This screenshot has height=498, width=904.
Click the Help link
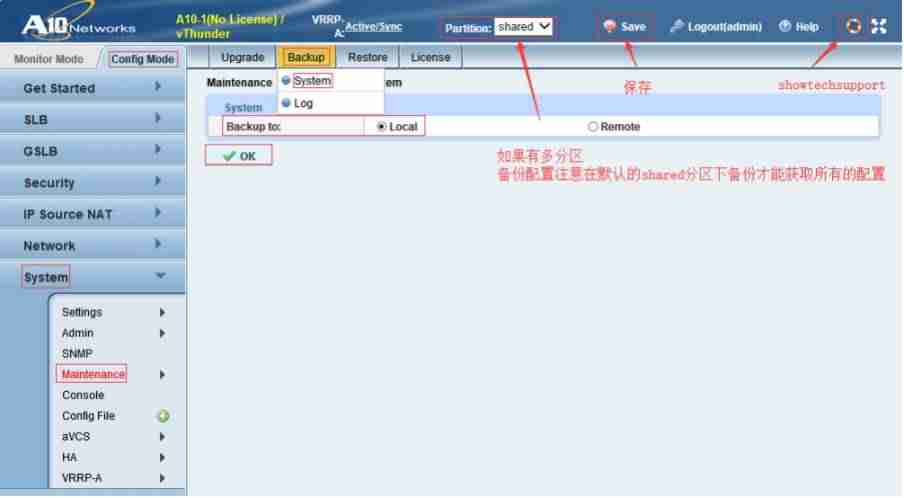click(x=807, y=27)
